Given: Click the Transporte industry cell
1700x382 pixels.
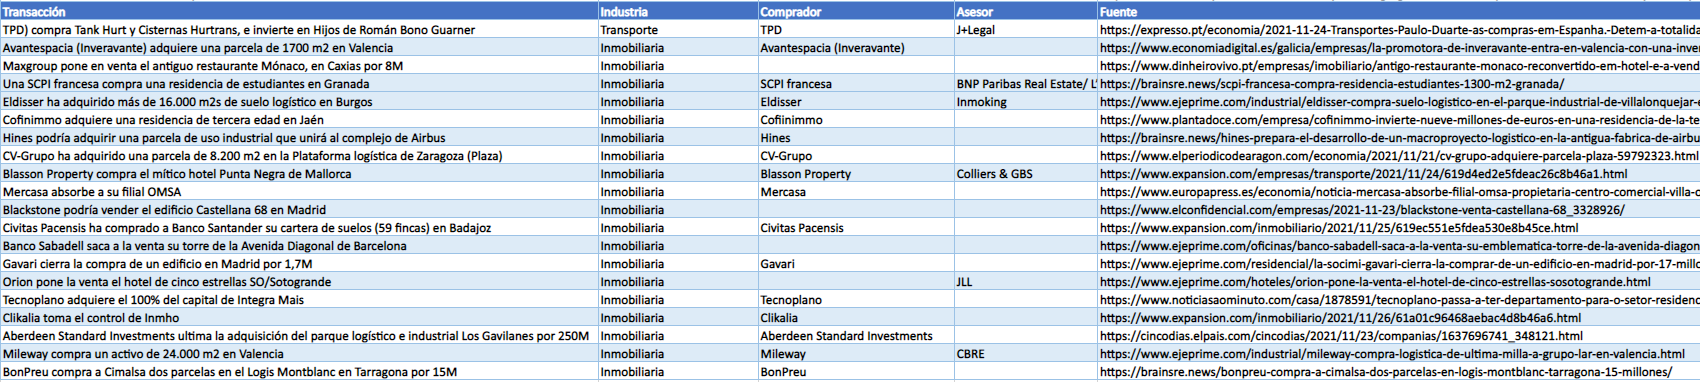Looking at the screenshot, I should point(678,30).
